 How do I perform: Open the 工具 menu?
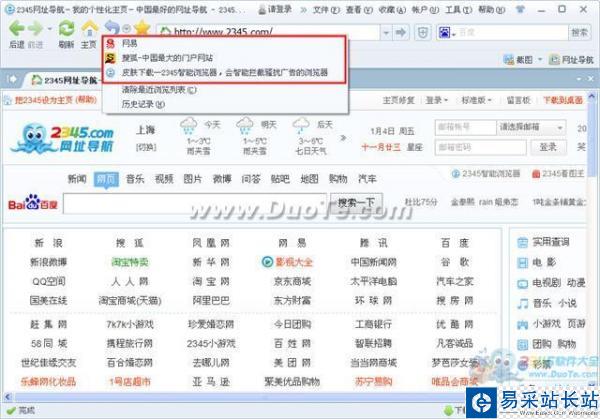(458, 10)
